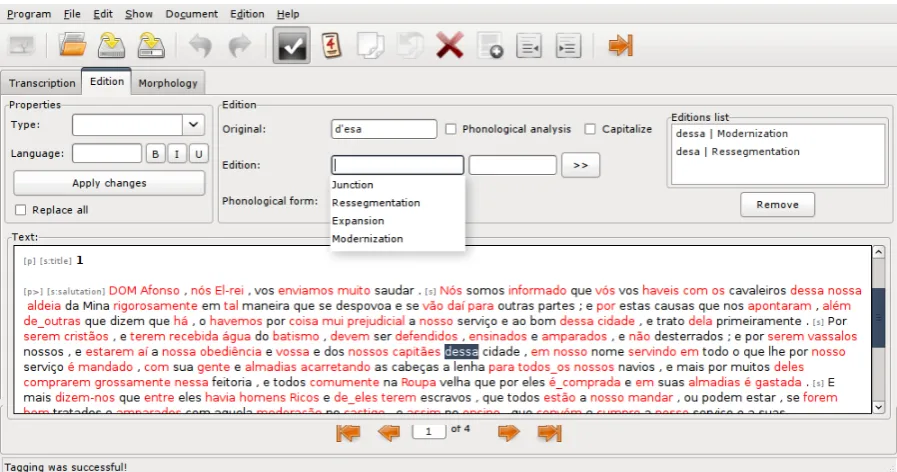Jump to last page orange arrow

549,433
